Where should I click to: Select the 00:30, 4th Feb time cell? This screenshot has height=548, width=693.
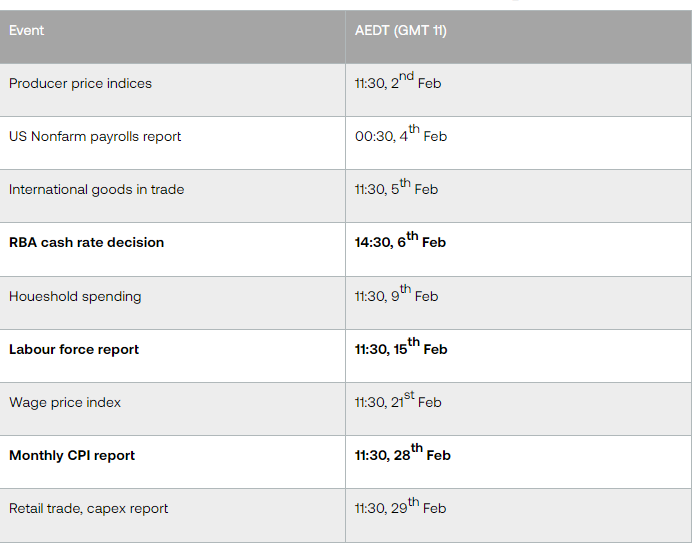click(401, 137)
